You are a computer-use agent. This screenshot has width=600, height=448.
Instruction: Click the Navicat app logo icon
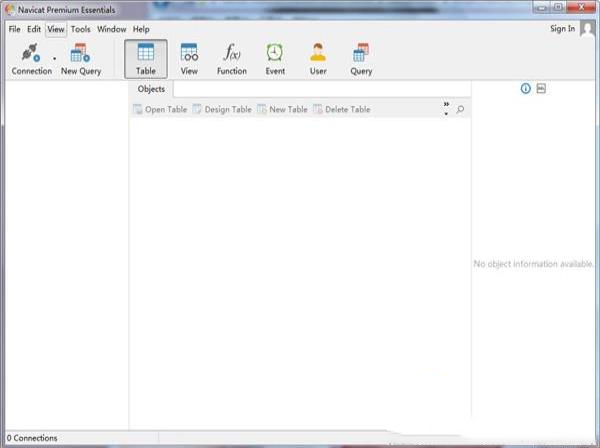(x=10, y=9)
